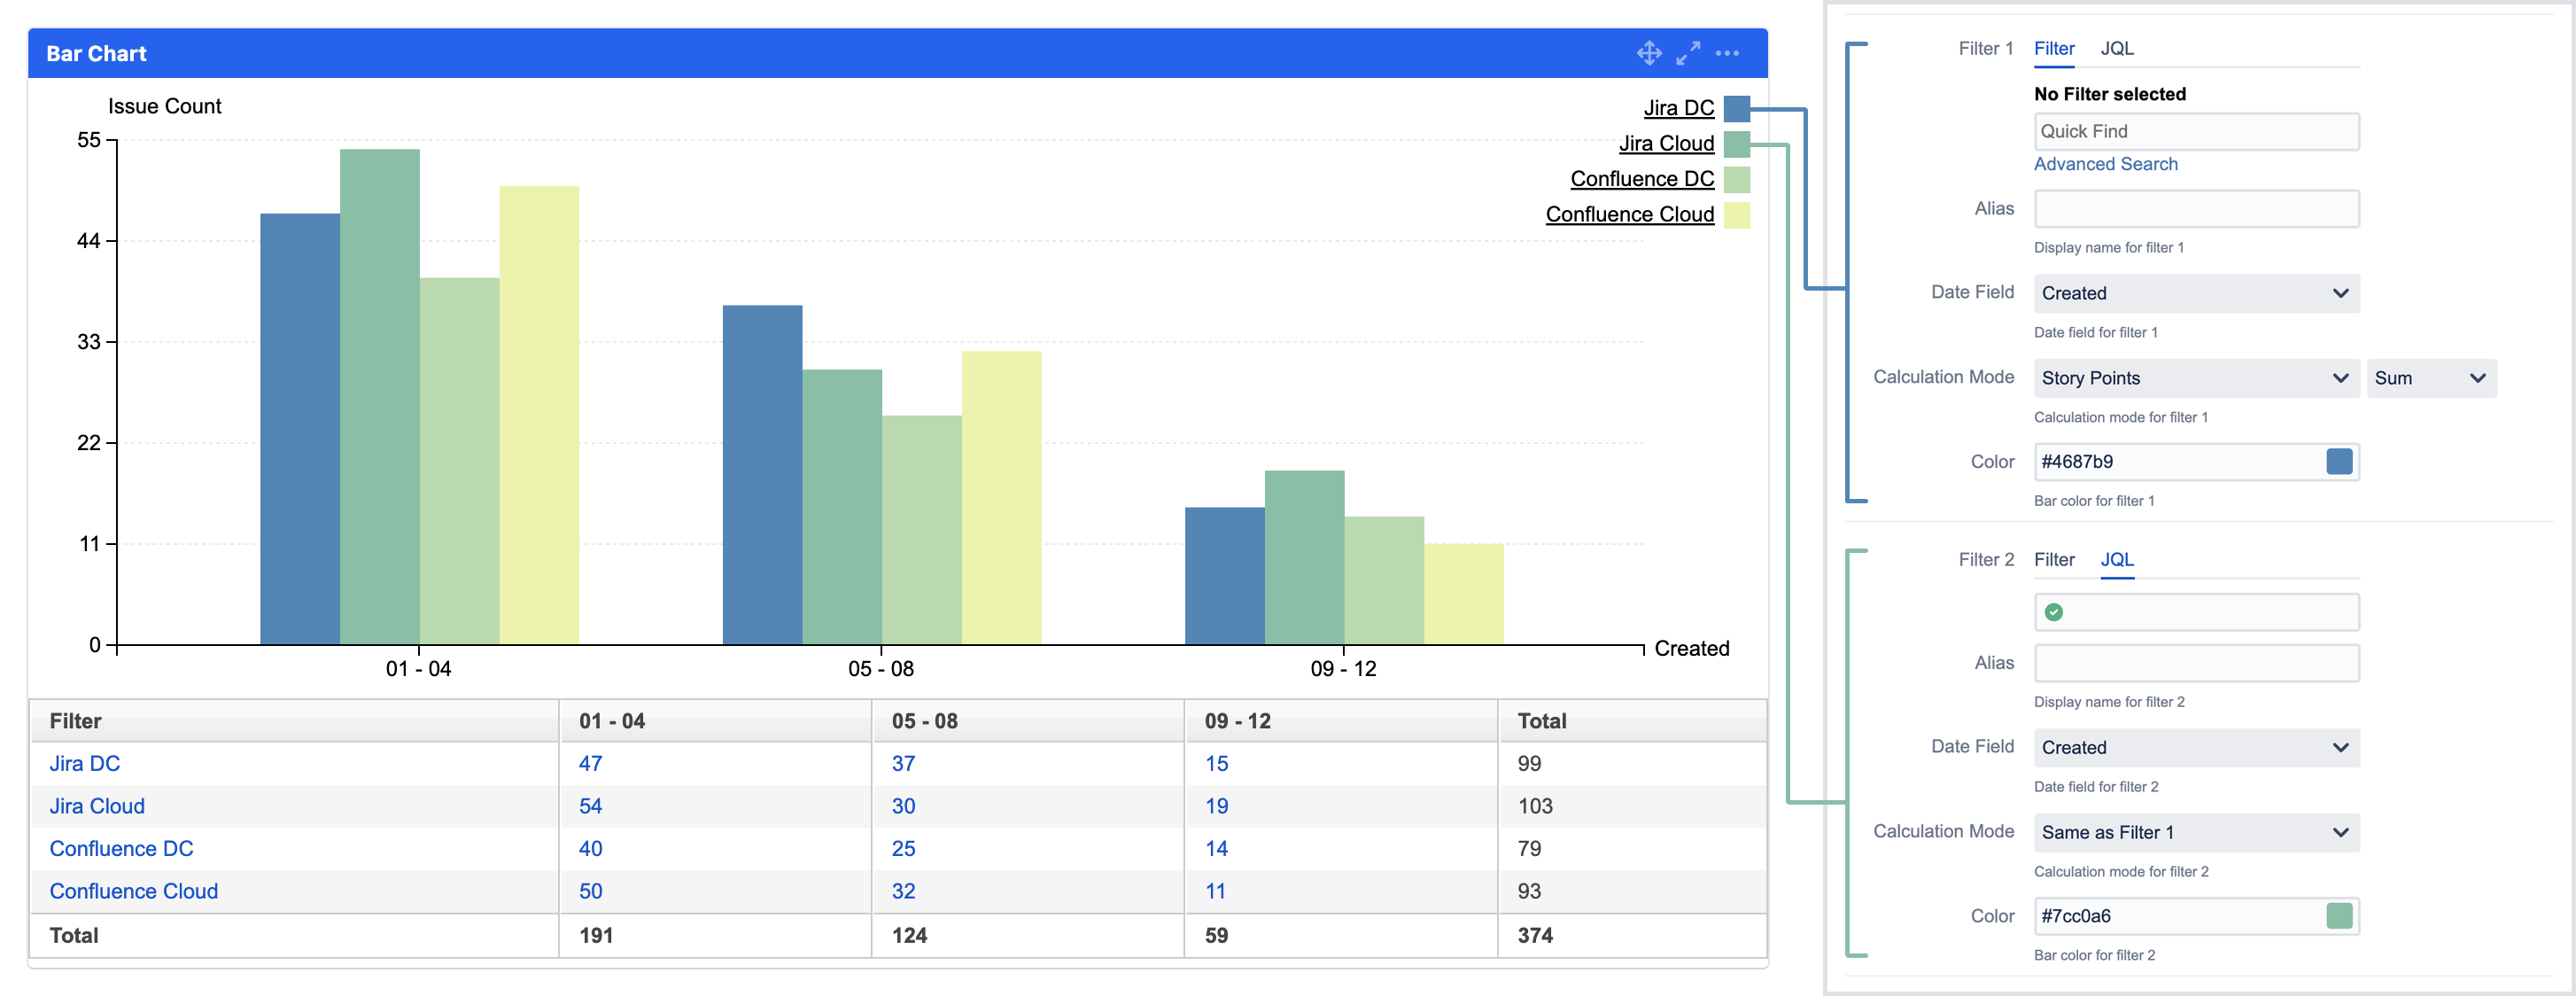
Task: Open the Sum aggregation dropdown
Action: click(x=2432, y=378)
